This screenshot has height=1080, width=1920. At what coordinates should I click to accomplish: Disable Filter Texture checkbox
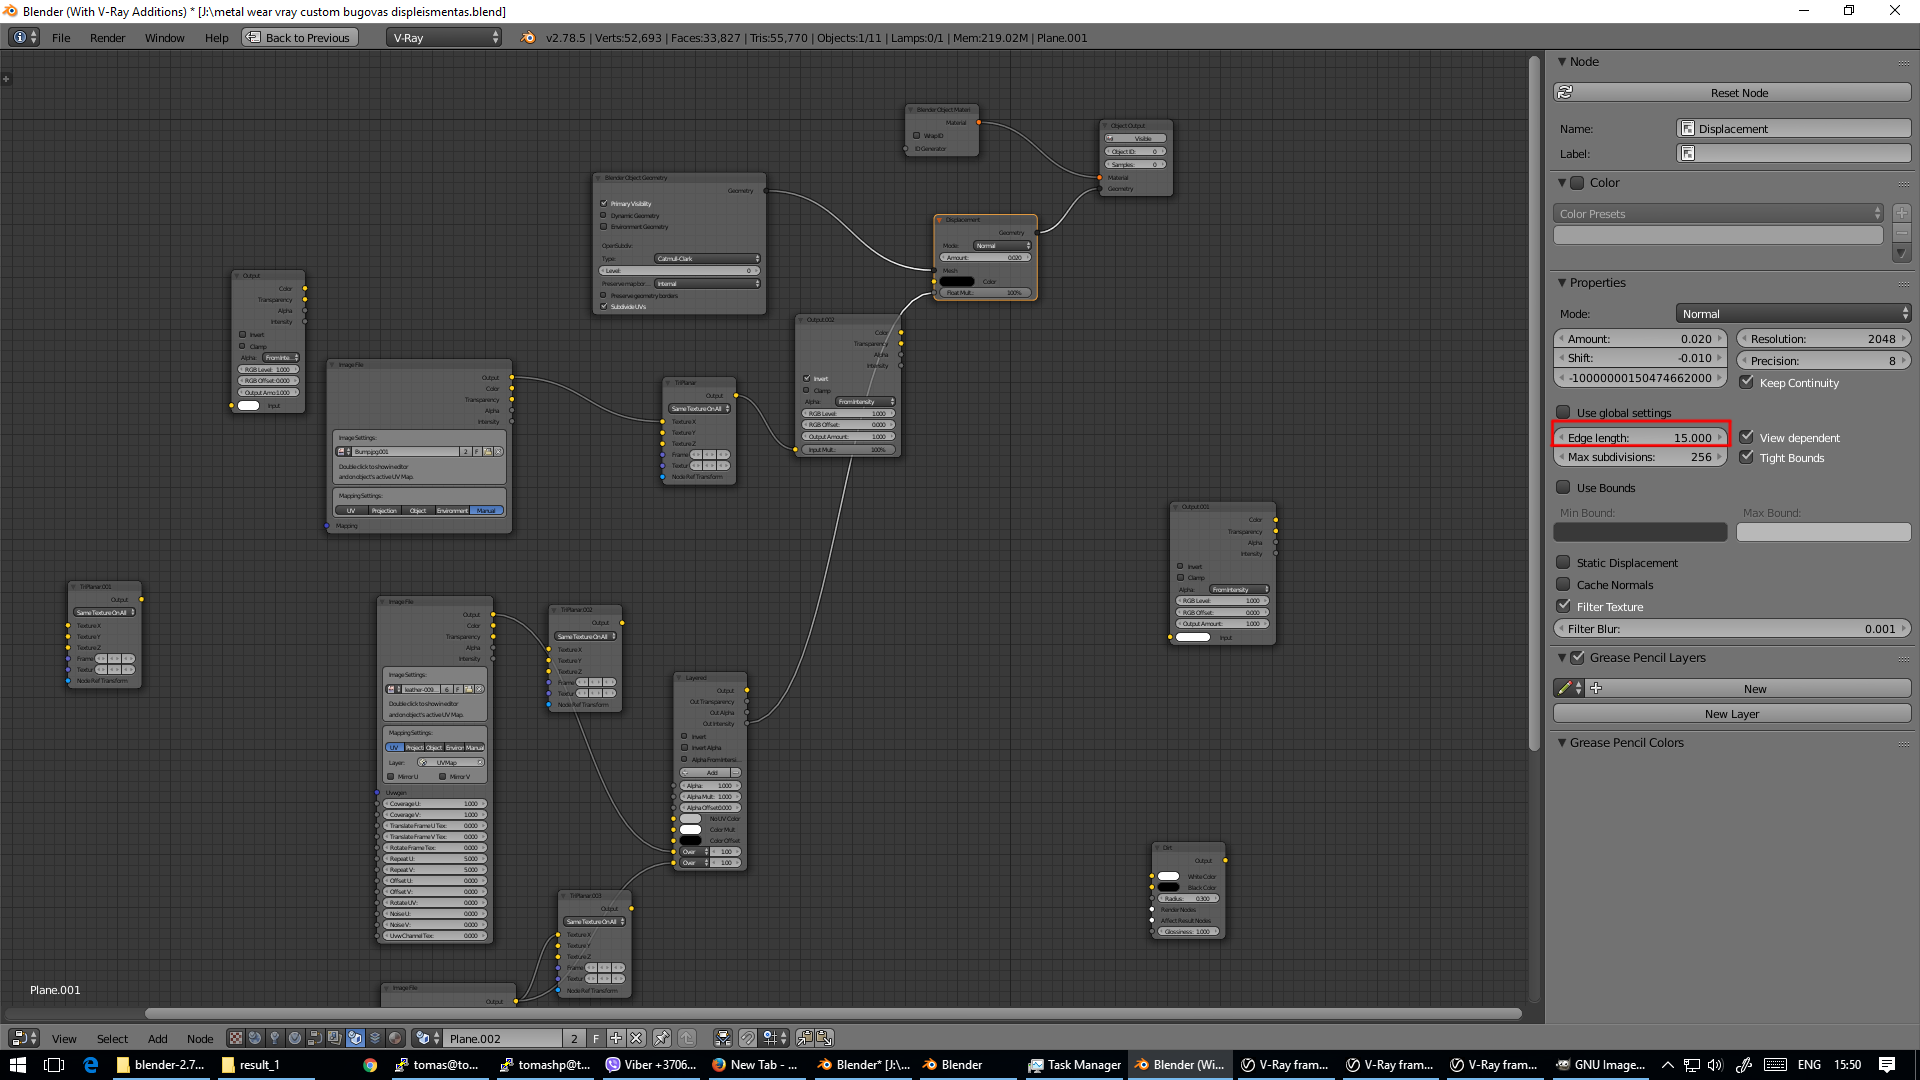(x=1563, y=606)
